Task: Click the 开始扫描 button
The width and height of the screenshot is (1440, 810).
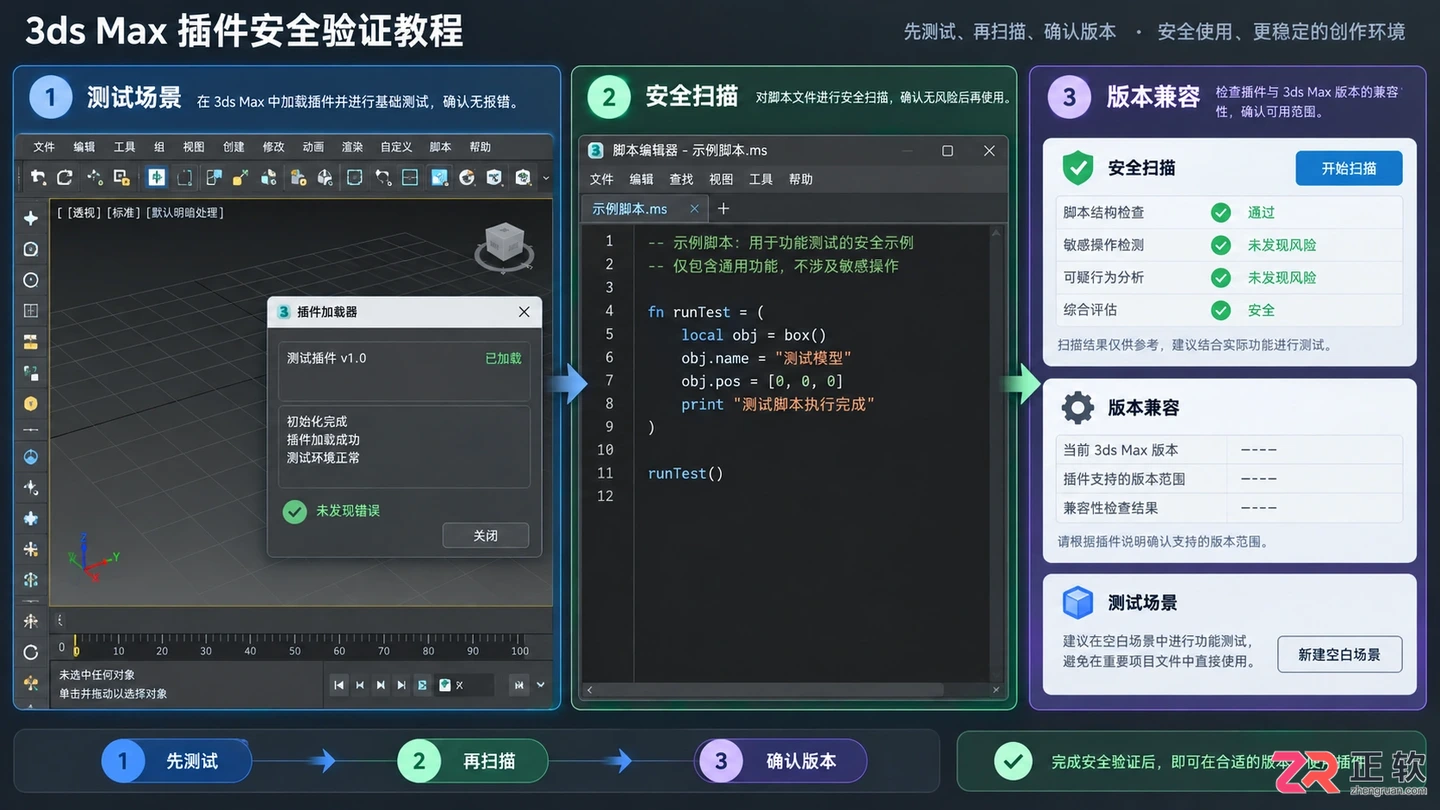Action: click(1349, 168)
